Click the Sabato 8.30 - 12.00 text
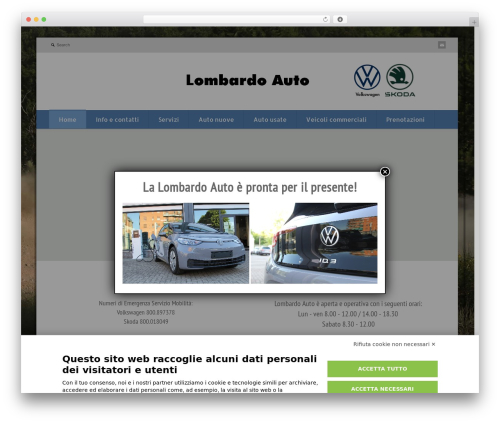500x423 pixels. (348, 324)
